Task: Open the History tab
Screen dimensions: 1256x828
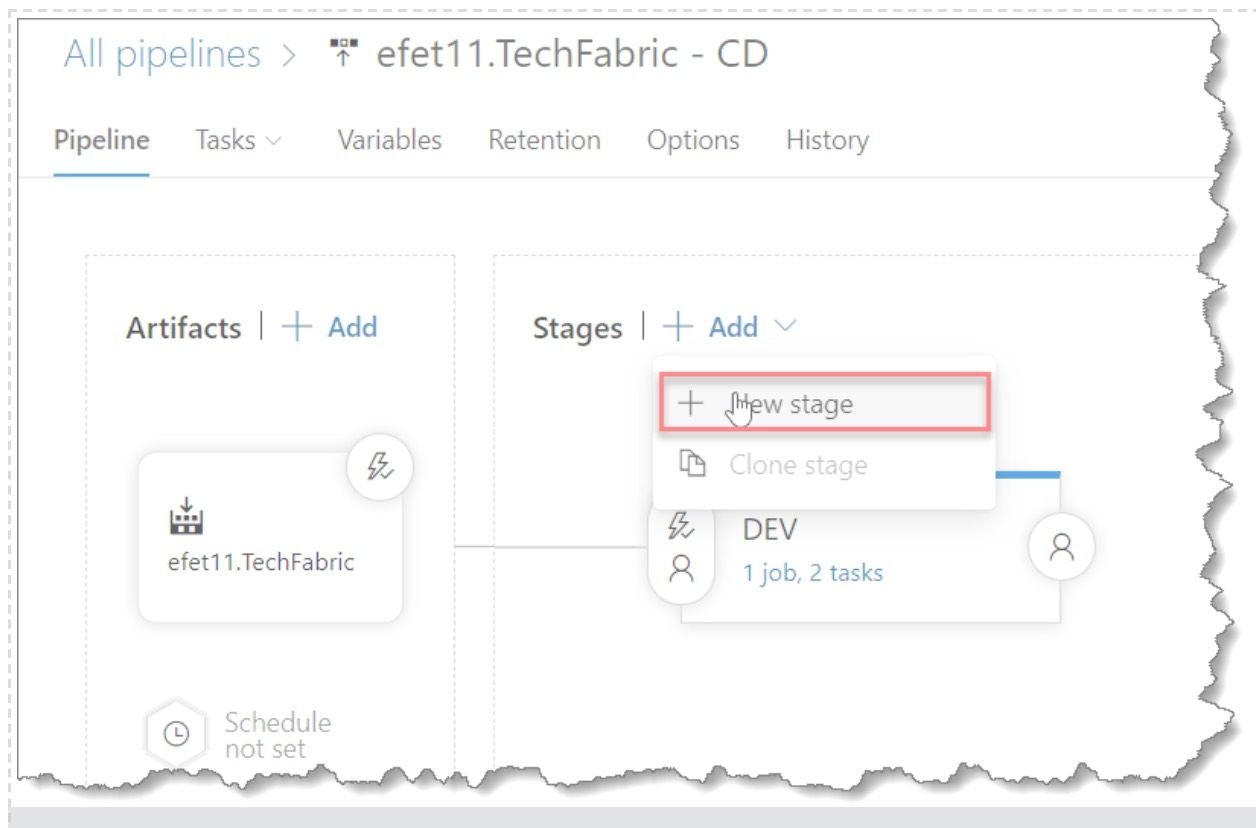Action: [x=826, y=140]
